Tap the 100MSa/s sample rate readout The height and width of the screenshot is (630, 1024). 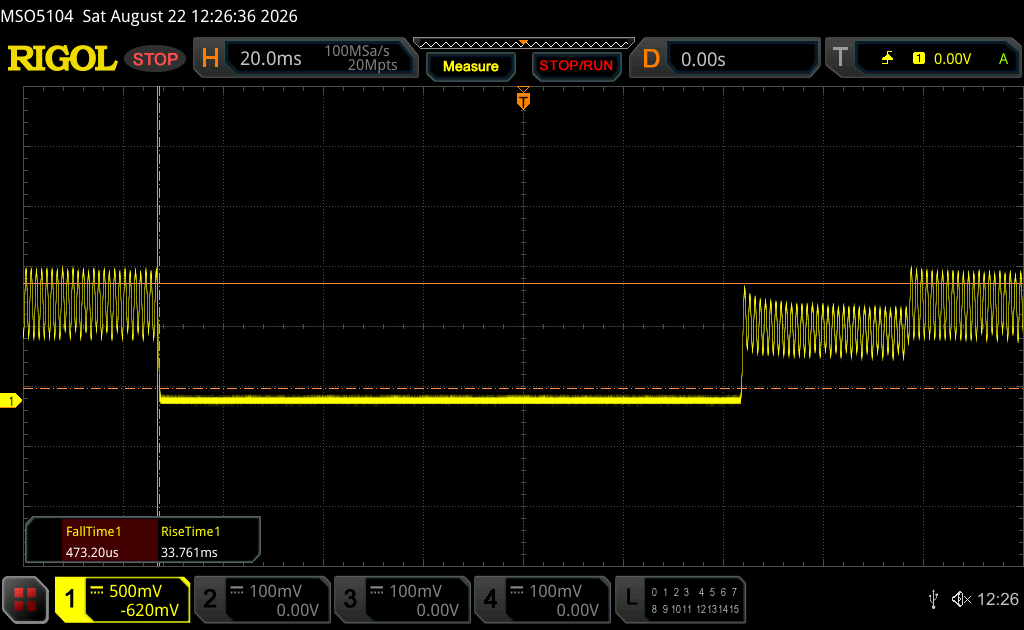point(357,51)
